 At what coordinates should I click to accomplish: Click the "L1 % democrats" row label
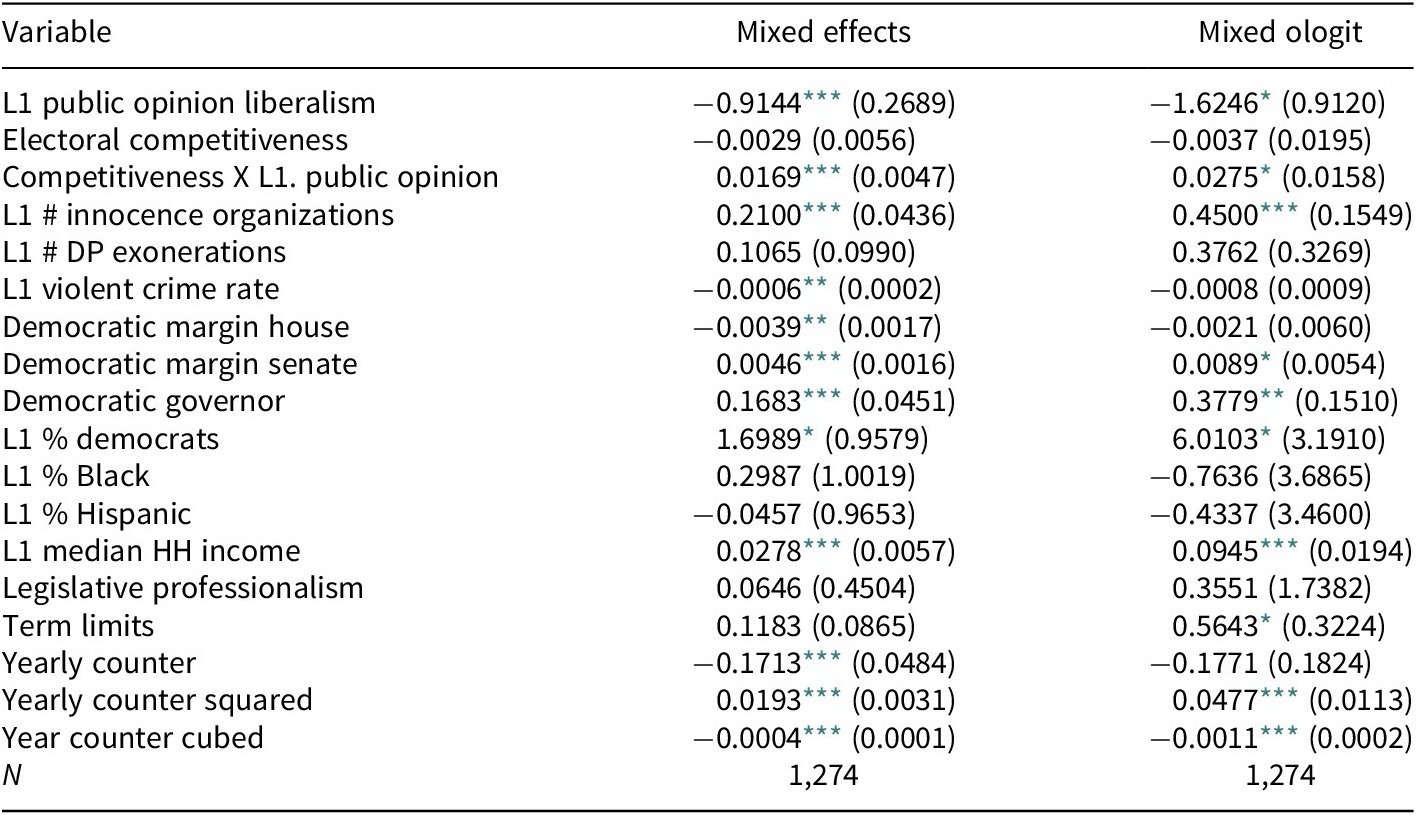pos(111,439)
